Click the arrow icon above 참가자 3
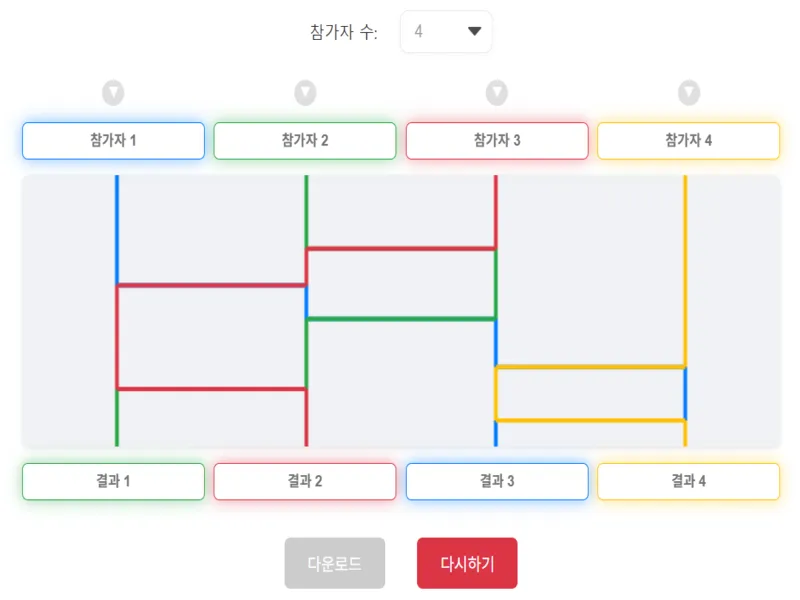Screen dimensions: 800x600 [x=497, y=93]
